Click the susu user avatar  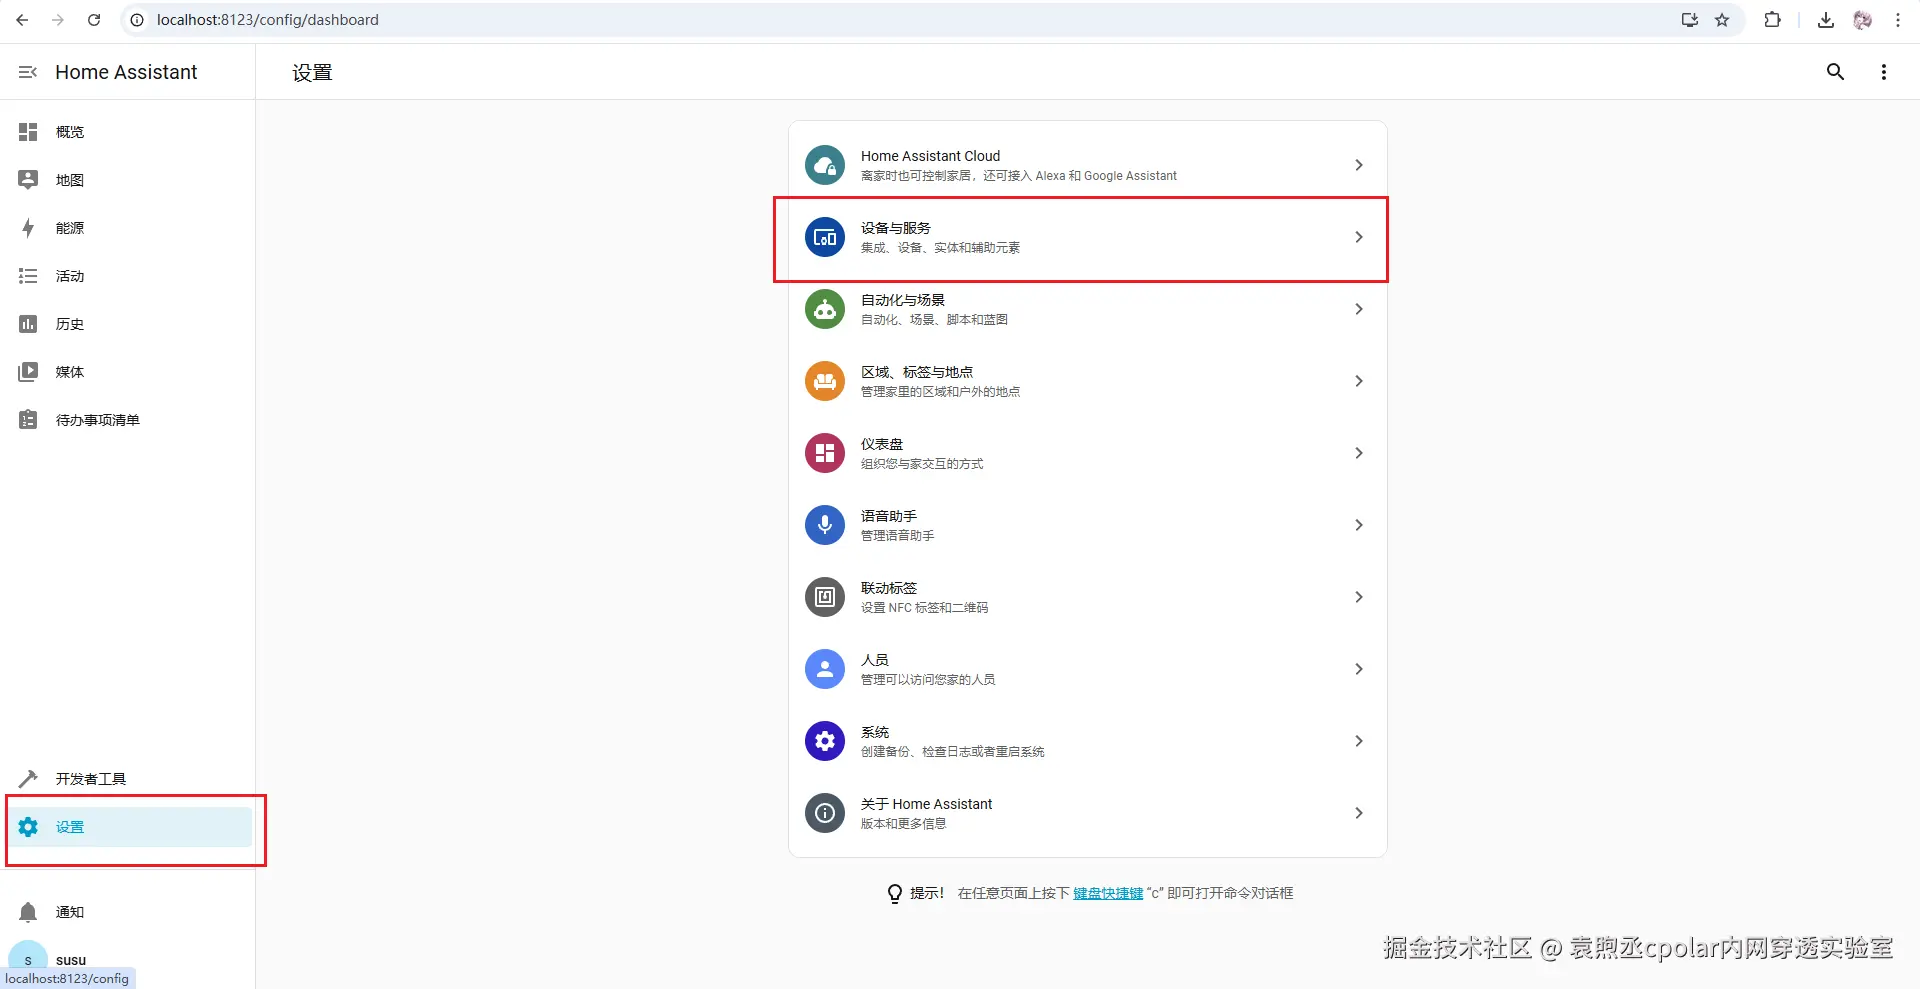(x=28, y=960)
